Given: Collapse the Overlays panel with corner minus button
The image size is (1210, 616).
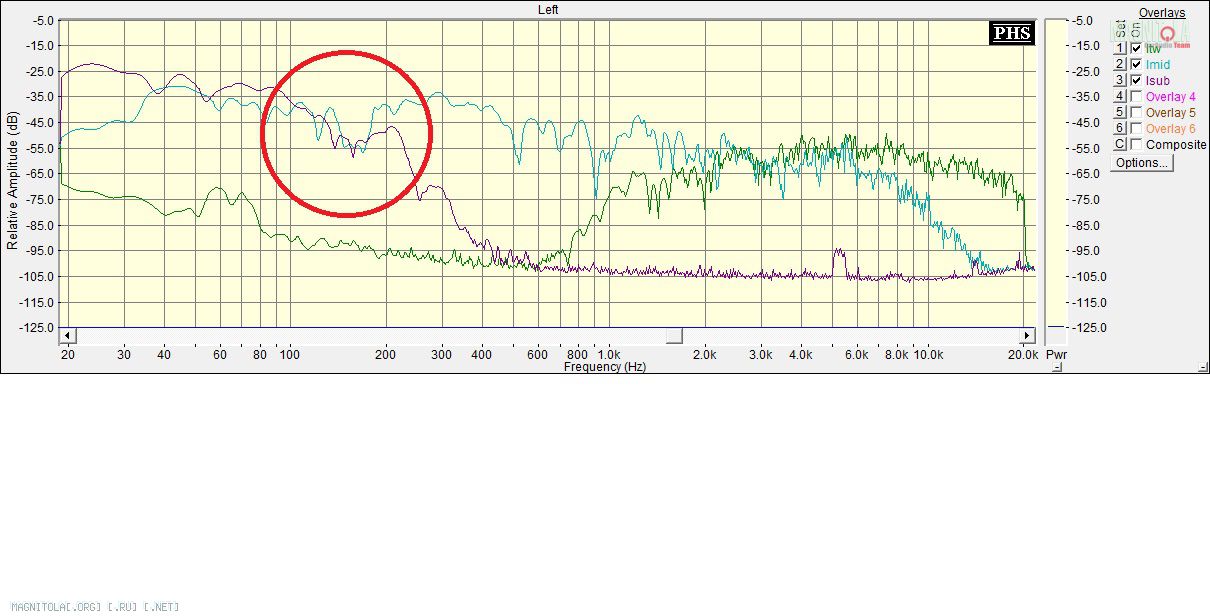Looking at the screenshot, I should click(1202, 368).
